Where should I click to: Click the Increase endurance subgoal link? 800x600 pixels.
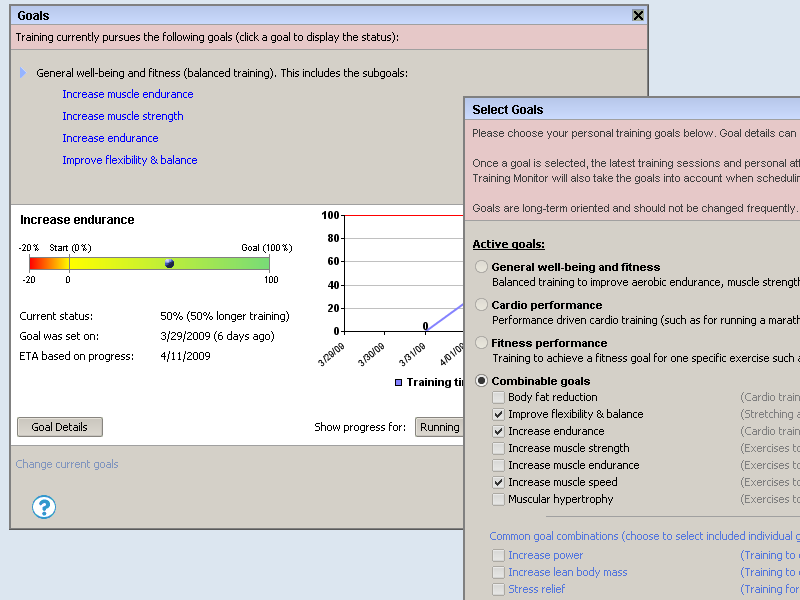110,138
